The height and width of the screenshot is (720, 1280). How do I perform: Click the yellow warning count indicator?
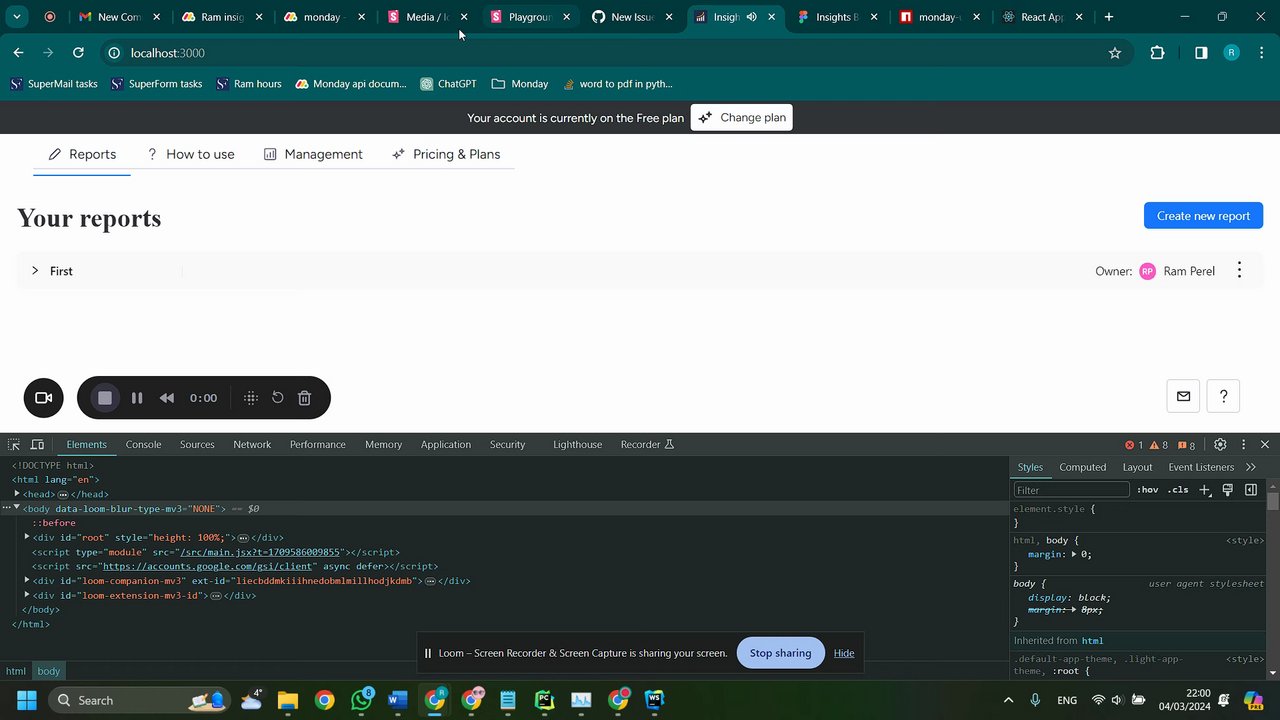pyautogui.click(x=1159, y=445)
